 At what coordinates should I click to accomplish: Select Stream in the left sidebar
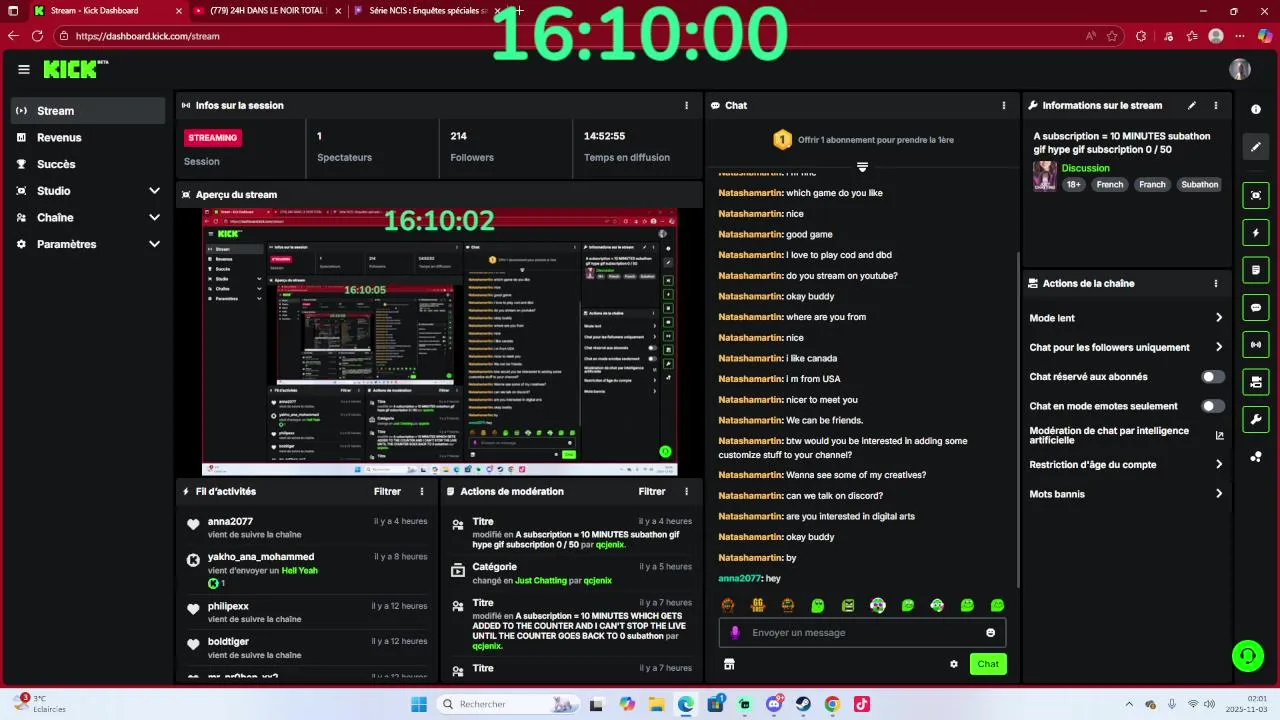click(88, 111)
